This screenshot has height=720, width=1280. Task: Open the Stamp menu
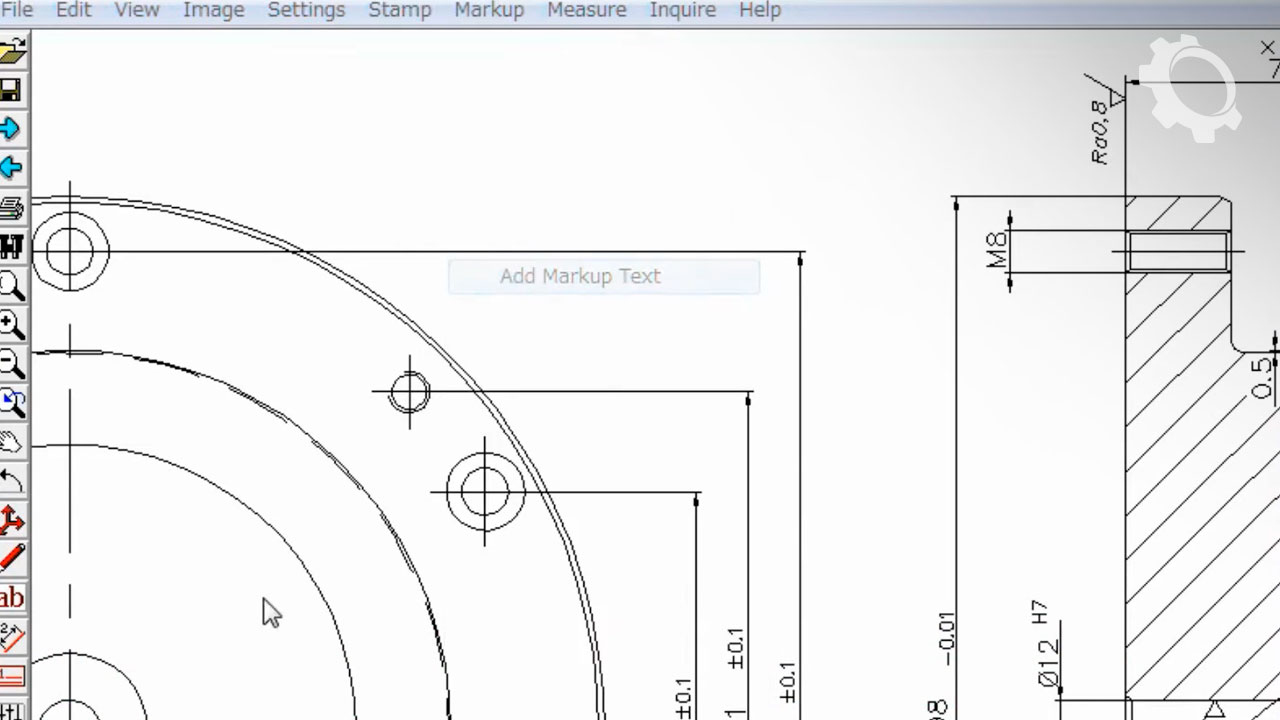click(399, 10)
